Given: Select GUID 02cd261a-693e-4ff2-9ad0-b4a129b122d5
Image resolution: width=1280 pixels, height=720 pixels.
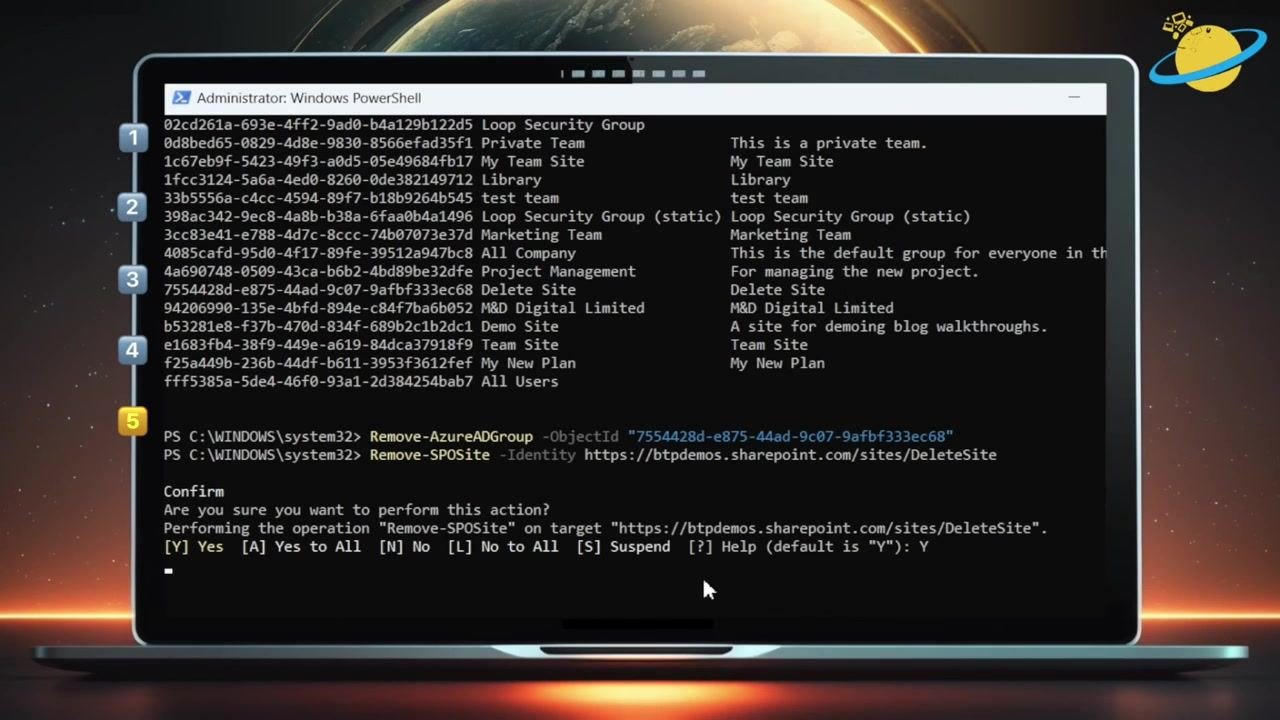Looking at the screenshot, I should pyautogui.click(x=318, y=125).
